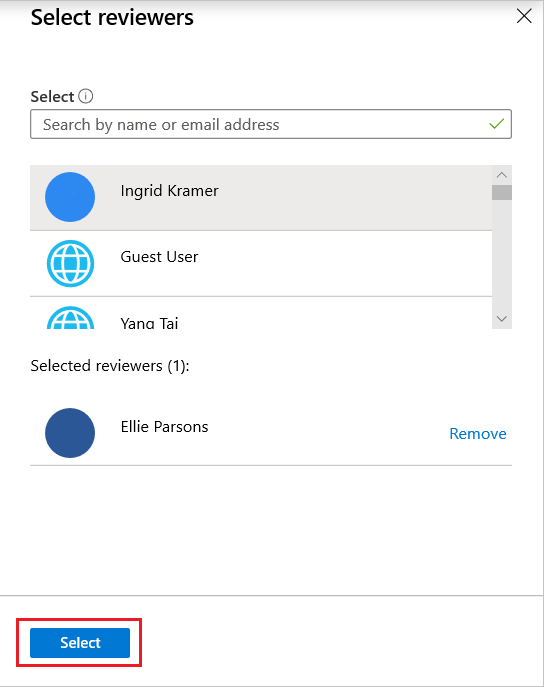The image size is (544, 687).
Task: Pick Guest User as a reviewer
Action: coord(261,263)
